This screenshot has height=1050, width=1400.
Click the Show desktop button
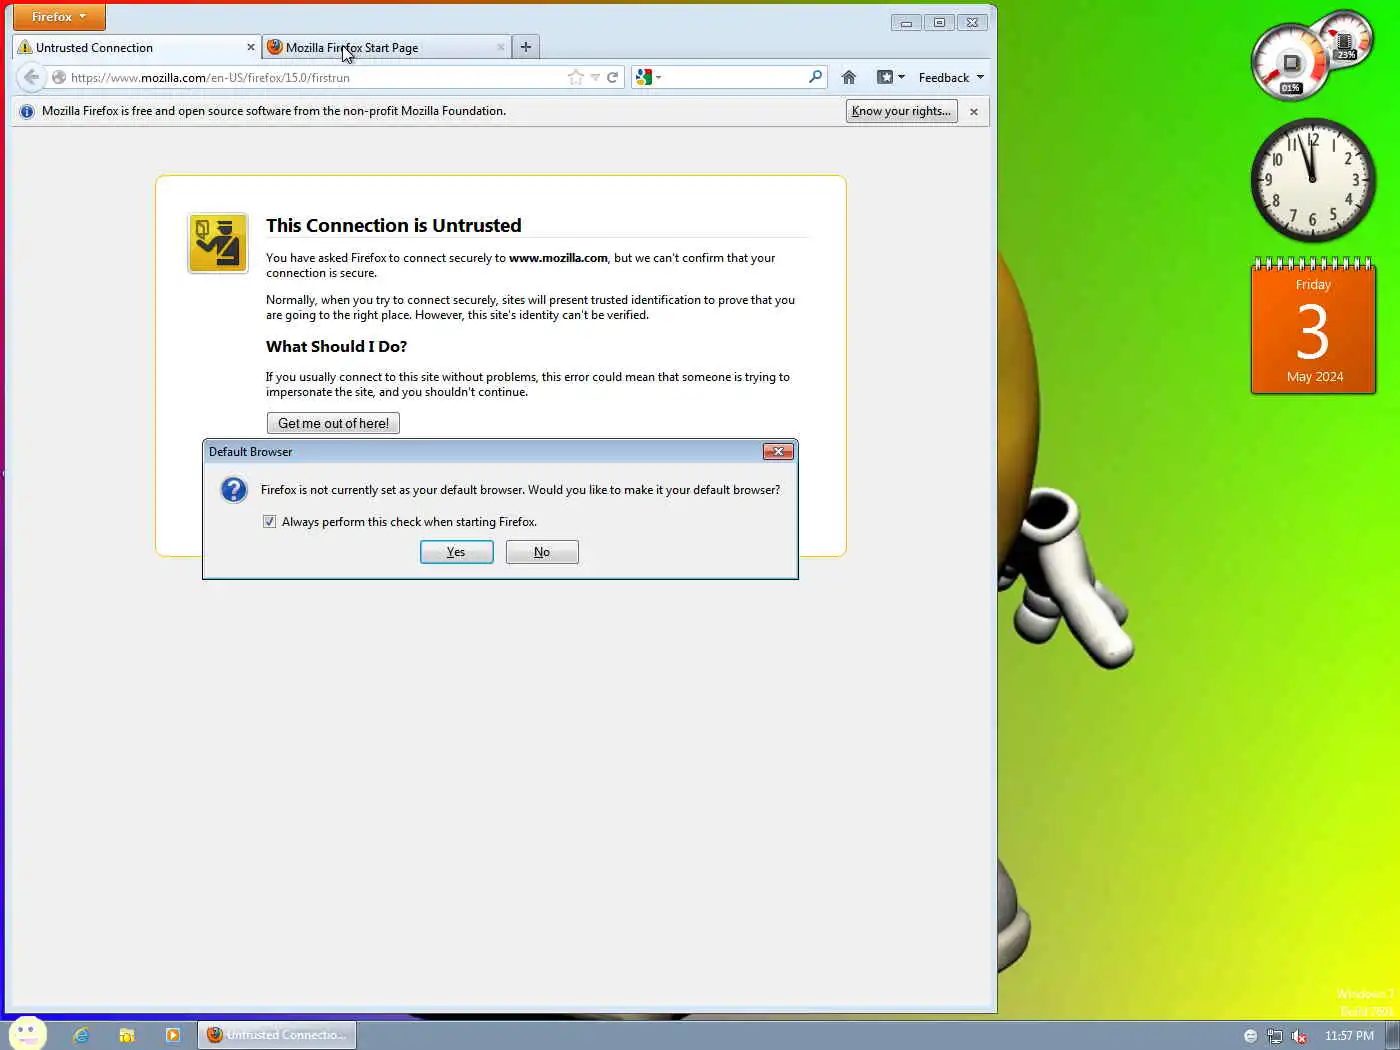click(1392, 1035)
